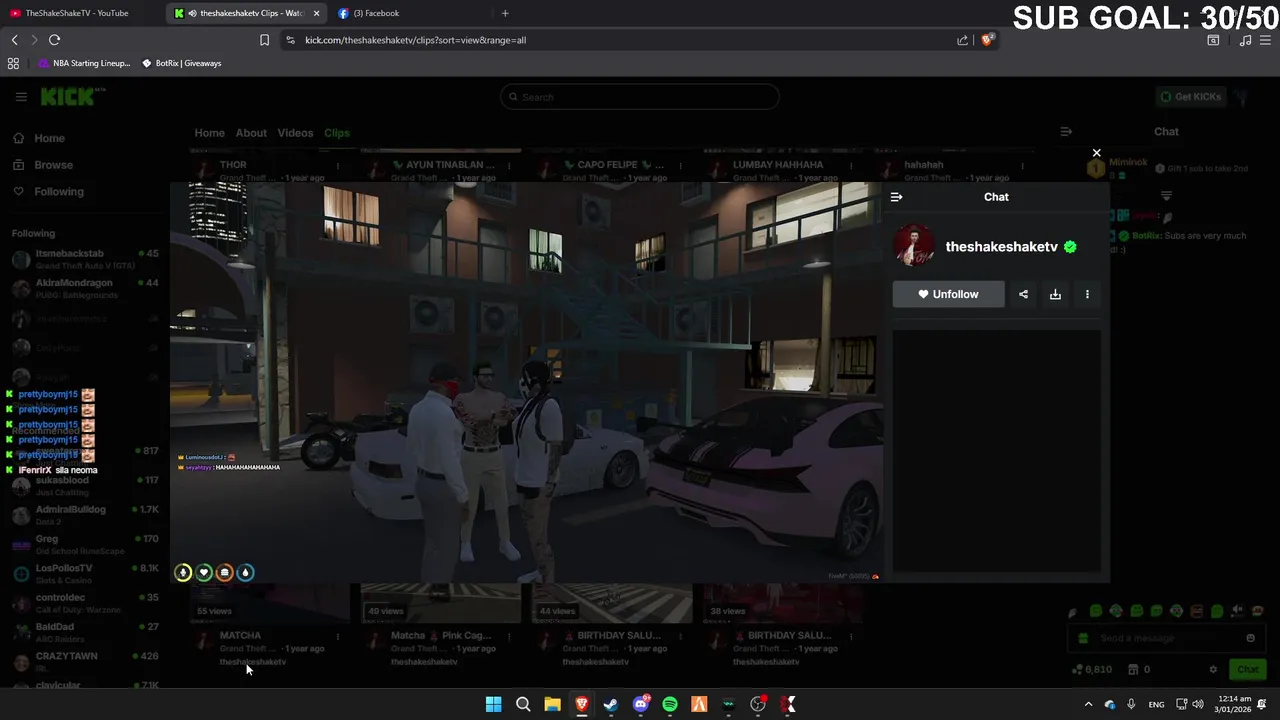Open Discord from the taskbar

641,704
